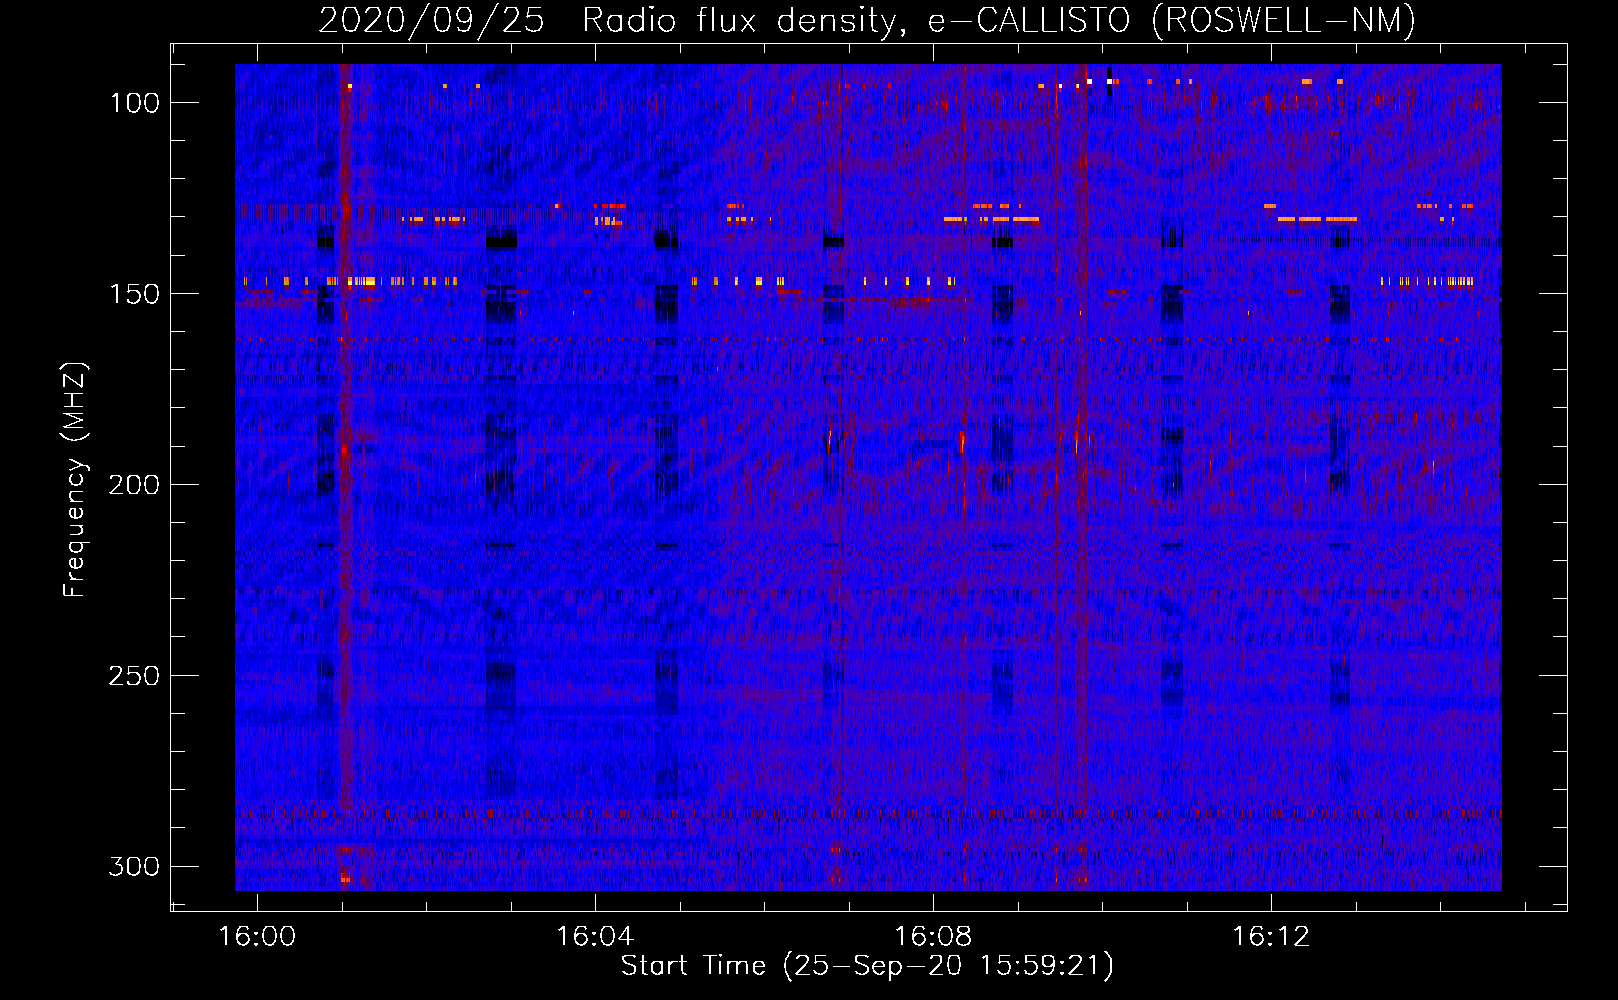Click the 16:04 time tick label
Viewport: 1618px width, 1000px height.
[595, 937]
